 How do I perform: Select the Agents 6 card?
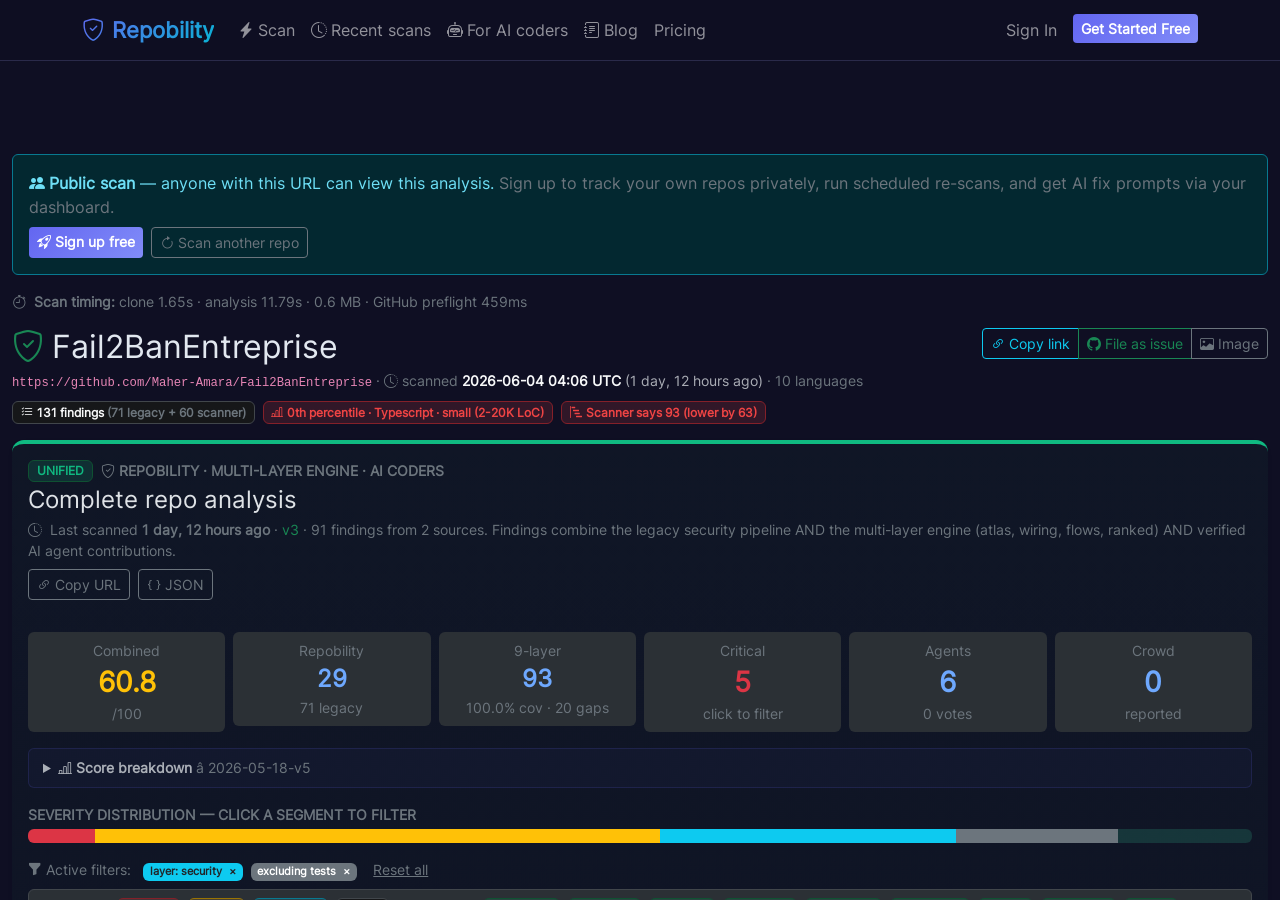tap(948, 682)
